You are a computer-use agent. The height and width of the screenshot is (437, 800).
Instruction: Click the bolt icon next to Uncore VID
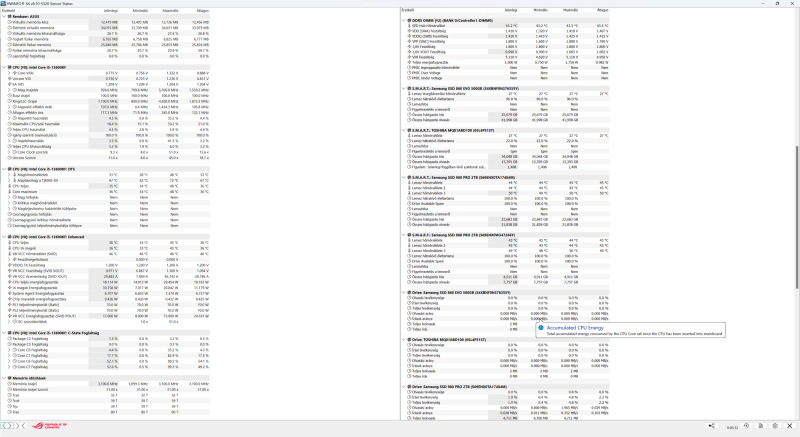[10, 79]
